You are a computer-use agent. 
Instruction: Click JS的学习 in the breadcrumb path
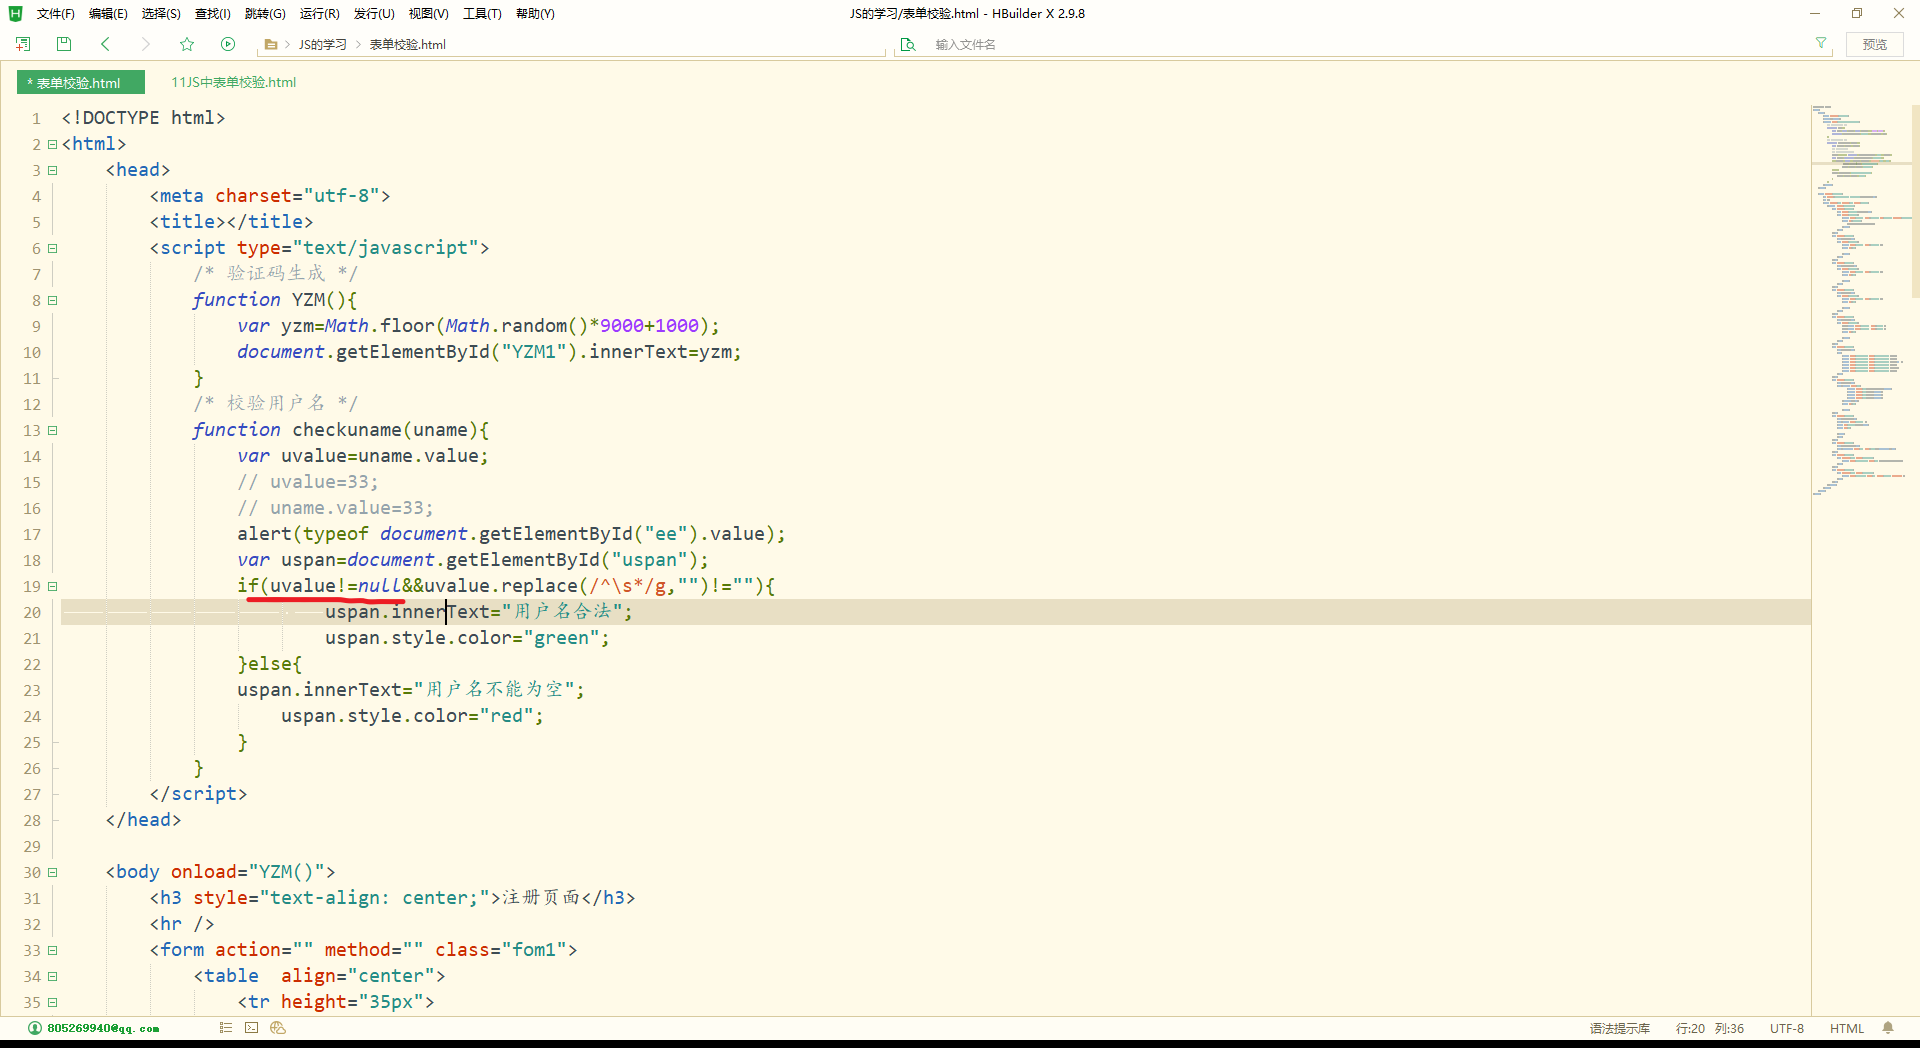[x=322, y=45]
